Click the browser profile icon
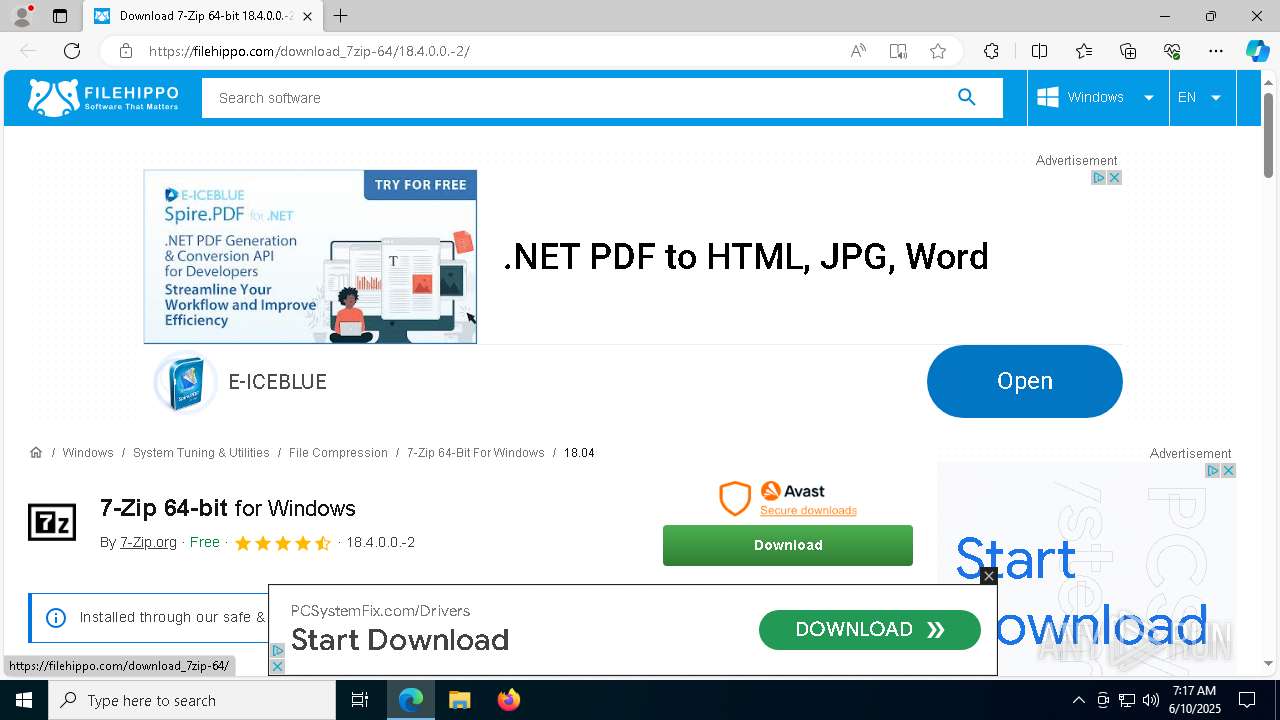Image resolution: width=1280 pixels, height=720 pixels. pyautogui.click(x=22, y=16)
